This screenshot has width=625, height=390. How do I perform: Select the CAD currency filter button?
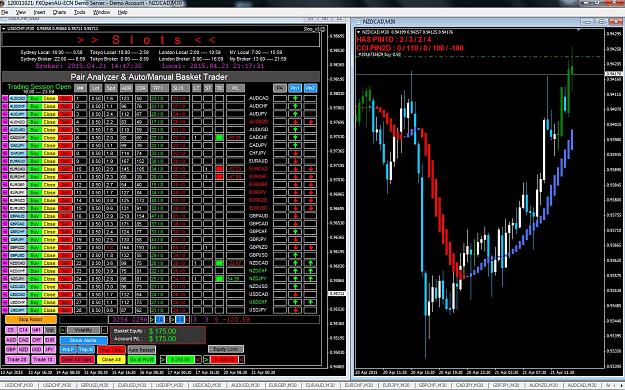point(24,340)
